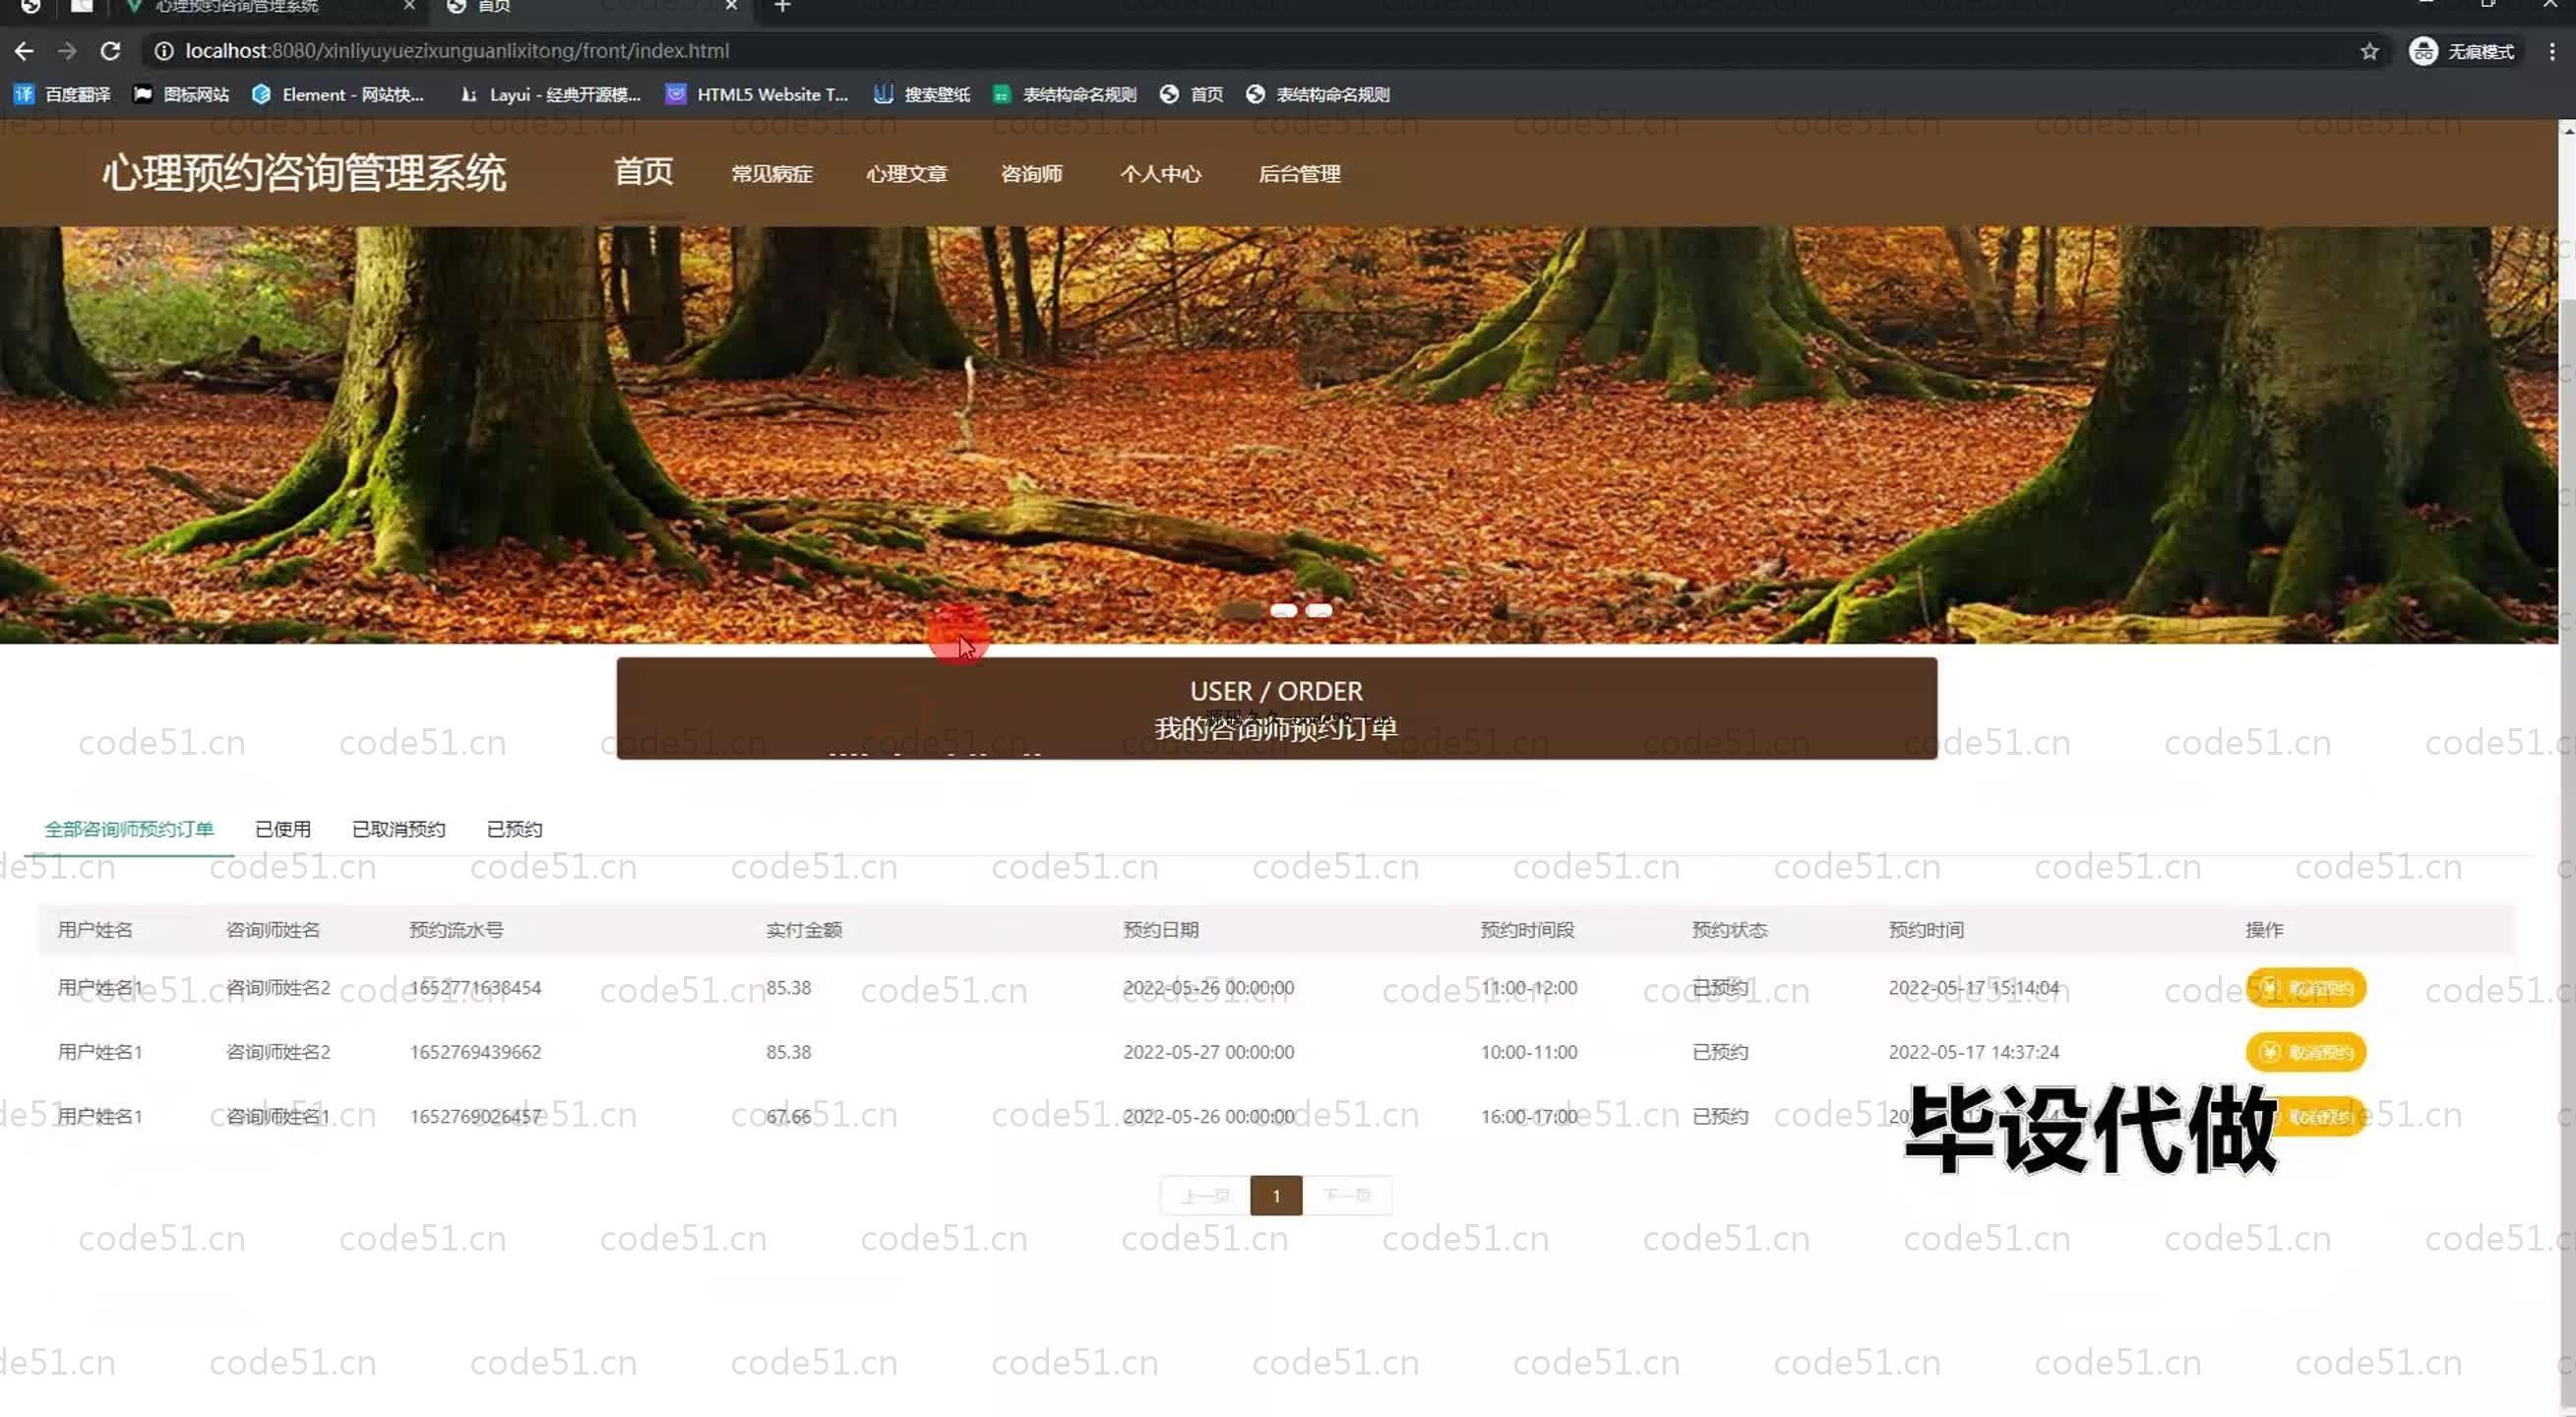Cancel appointment for order 1652771638454
Viewport: 2576px width, 1417px height.
pos(2306,988)
